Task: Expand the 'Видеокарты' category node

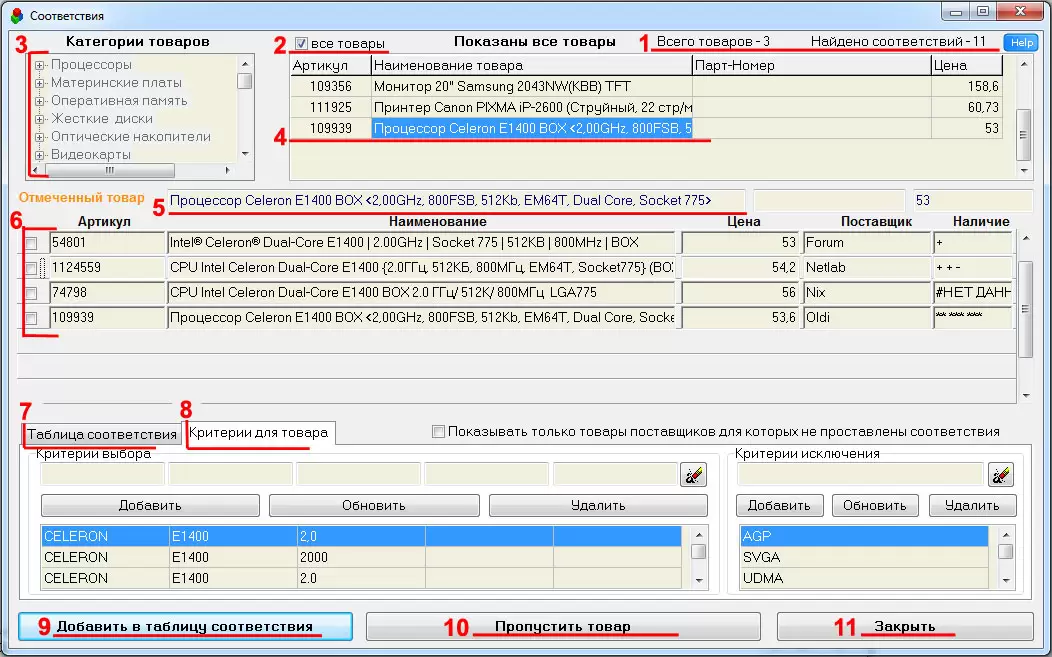Action: 40,155
